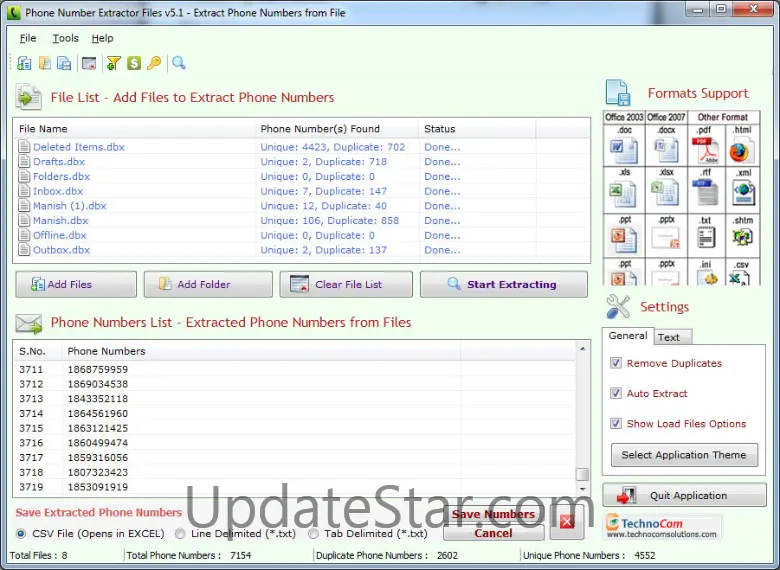The width and height of the screenshot is (780, 570).
Task: Select the Line Delimited txt radio button
Action: 180,534
